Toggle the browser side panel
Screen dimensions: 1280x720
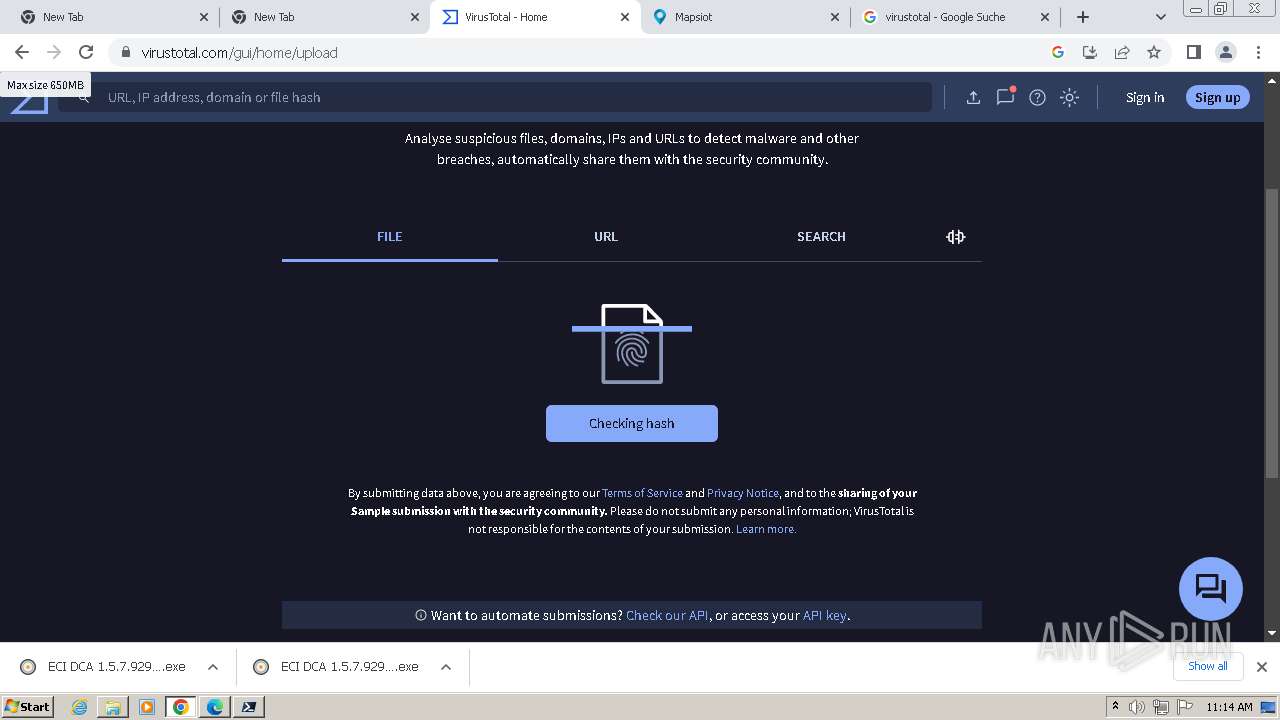click(1193, 52)
